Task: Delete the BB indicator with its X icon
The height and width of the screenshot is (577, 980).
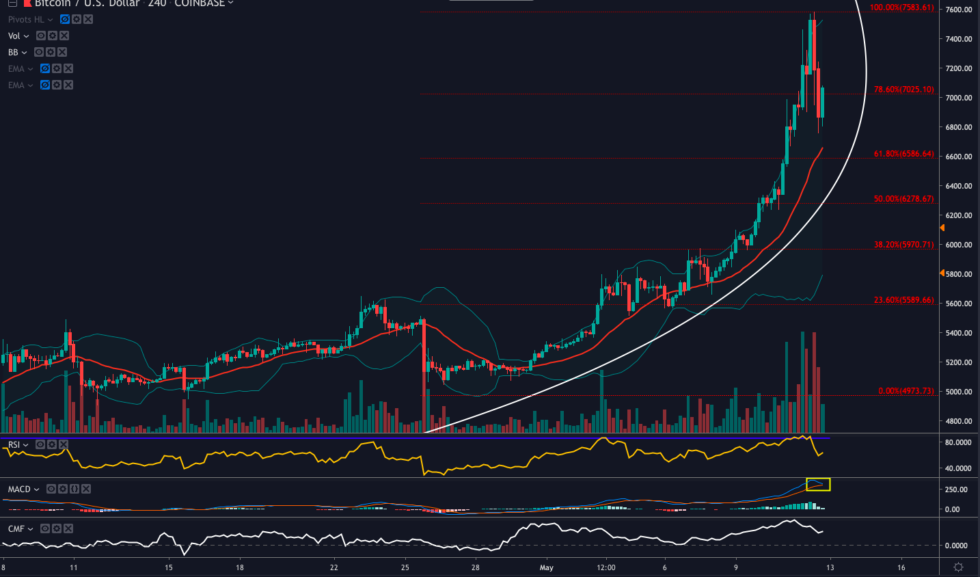Action: point(62,52)
